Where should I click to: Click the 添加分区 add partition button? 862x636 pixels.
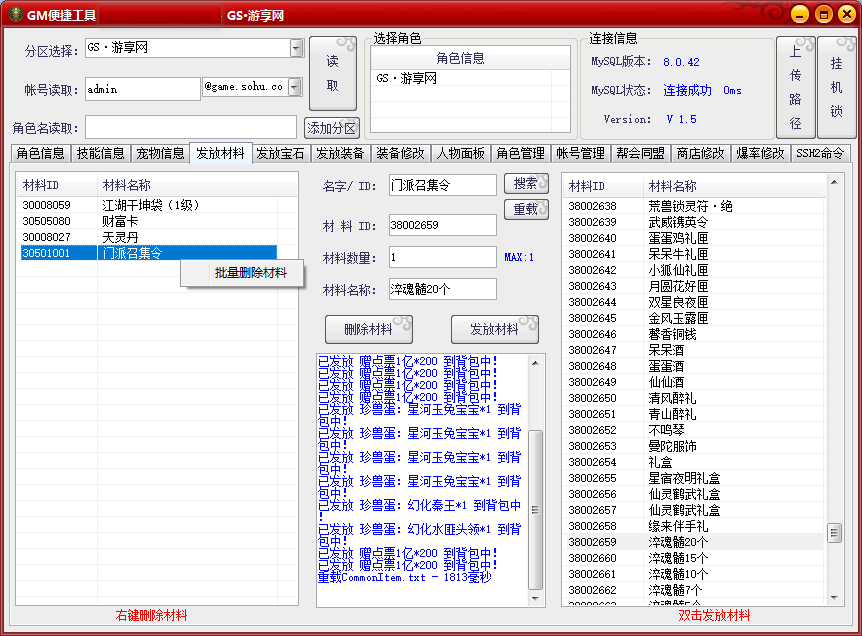point(332,128)
